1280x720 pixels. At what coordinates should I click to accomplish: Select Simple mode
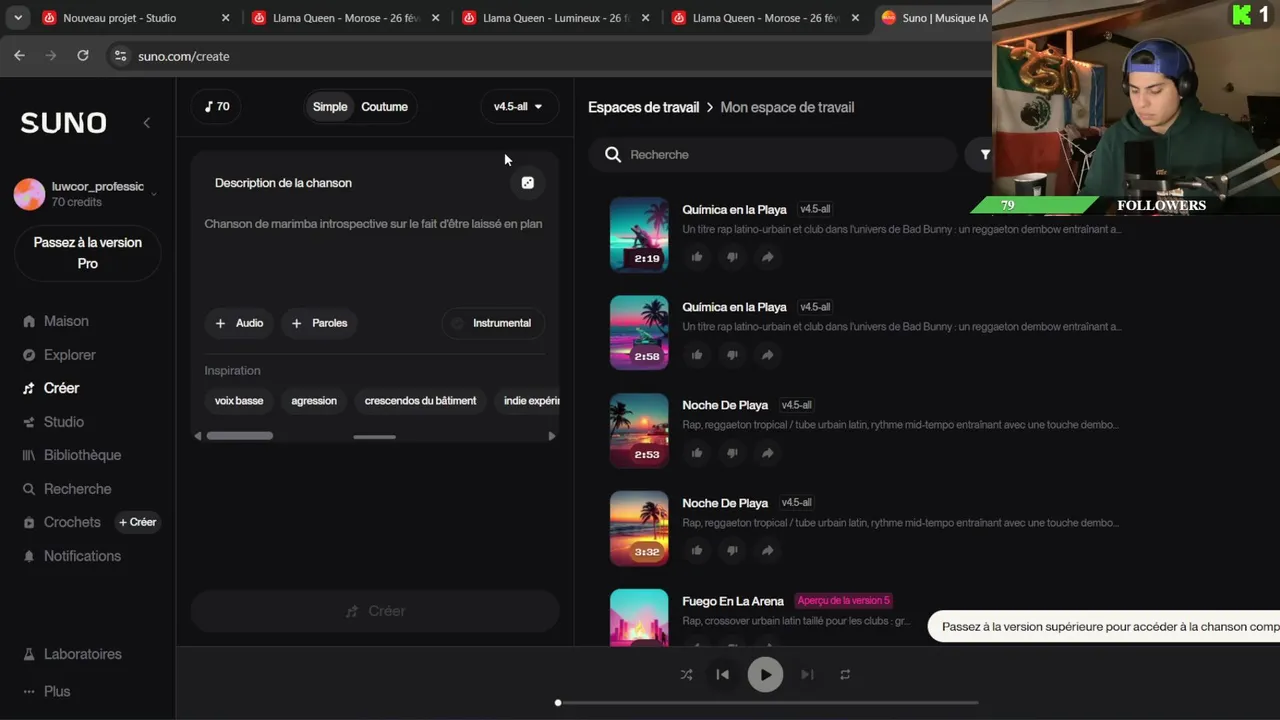click(330, 107)
